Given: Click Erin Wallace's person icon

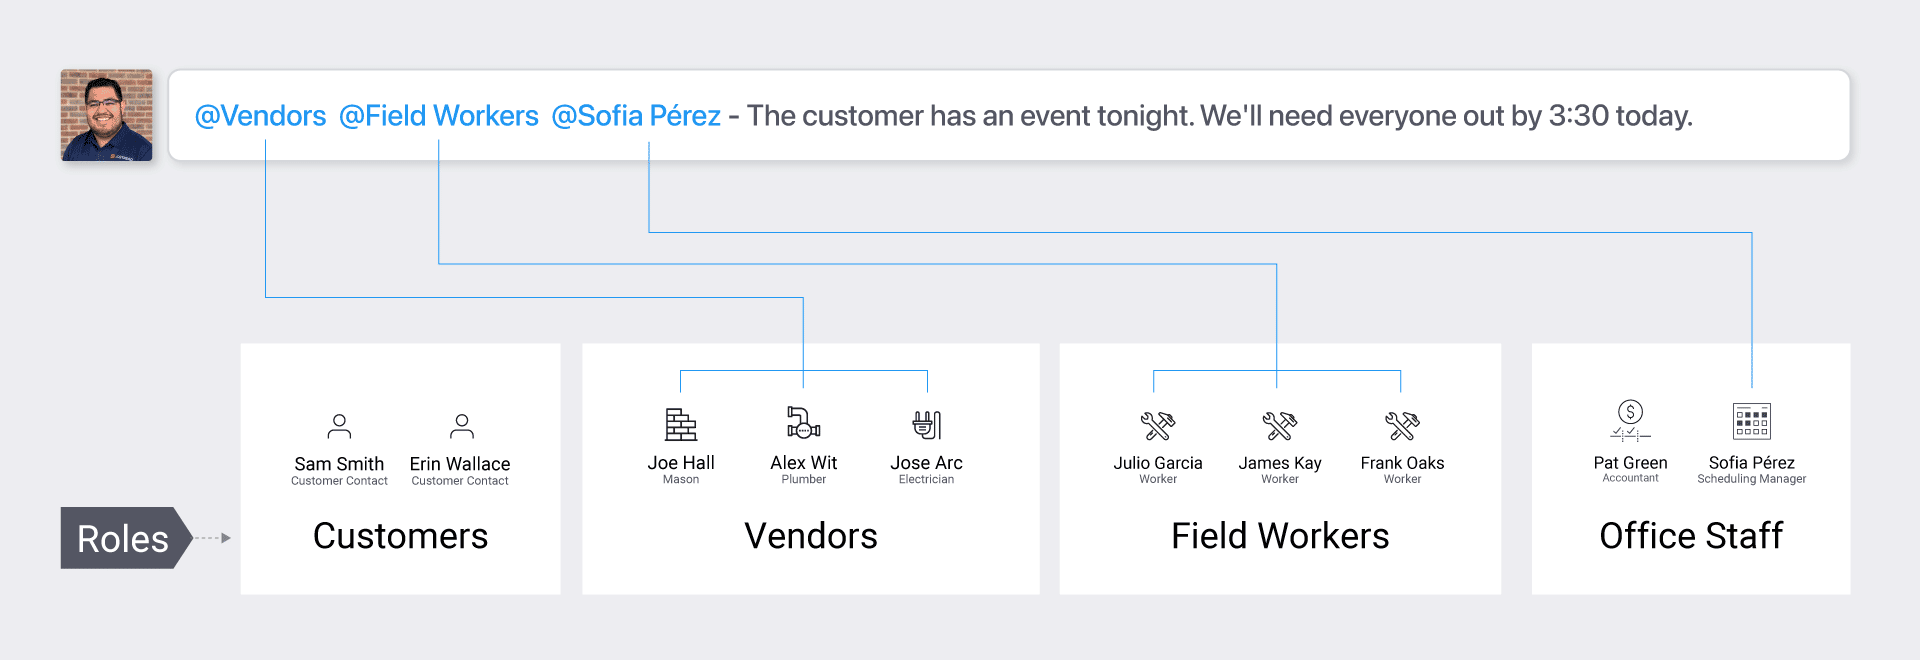Looking at the screenshot, I should point(461,427).
